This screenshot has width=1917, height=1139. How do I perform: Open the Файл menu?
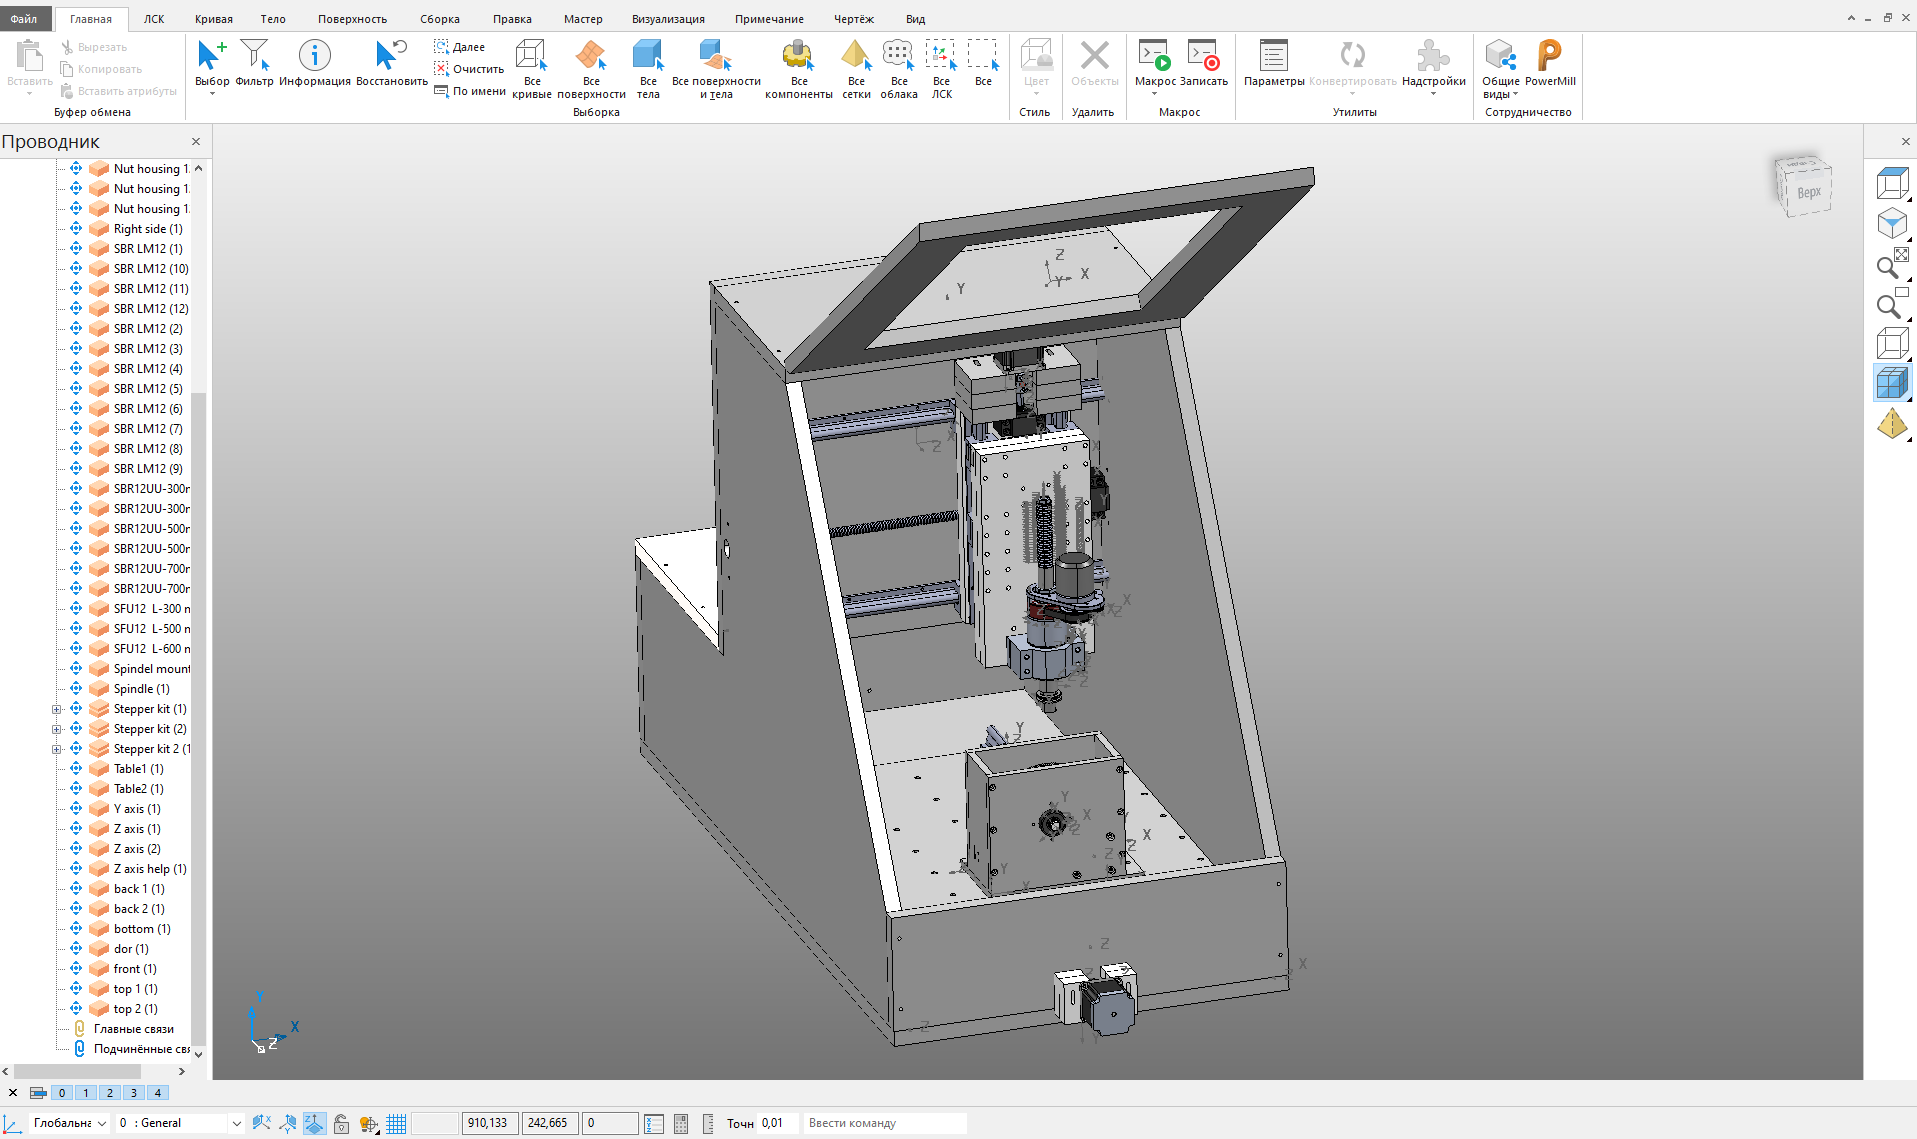24,19
